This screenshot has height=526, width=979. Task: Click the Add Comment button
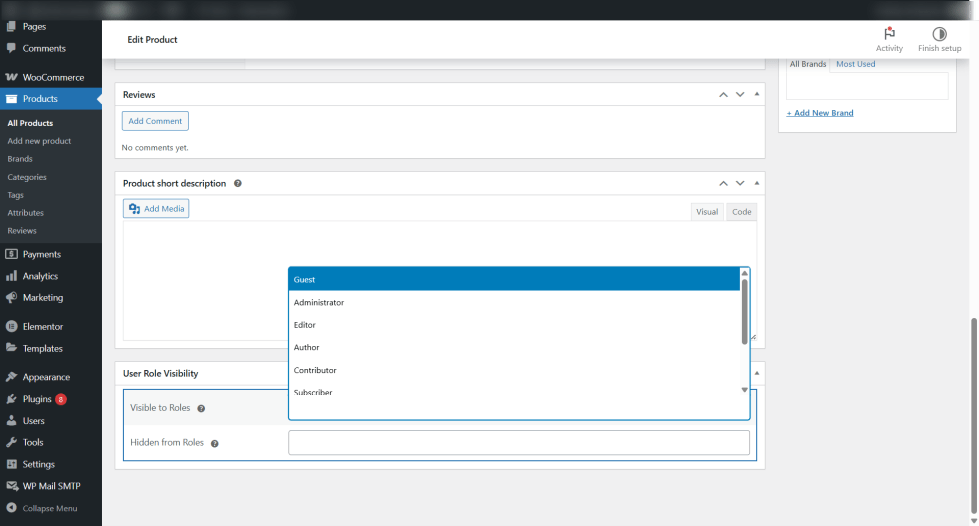pos(155,121)
